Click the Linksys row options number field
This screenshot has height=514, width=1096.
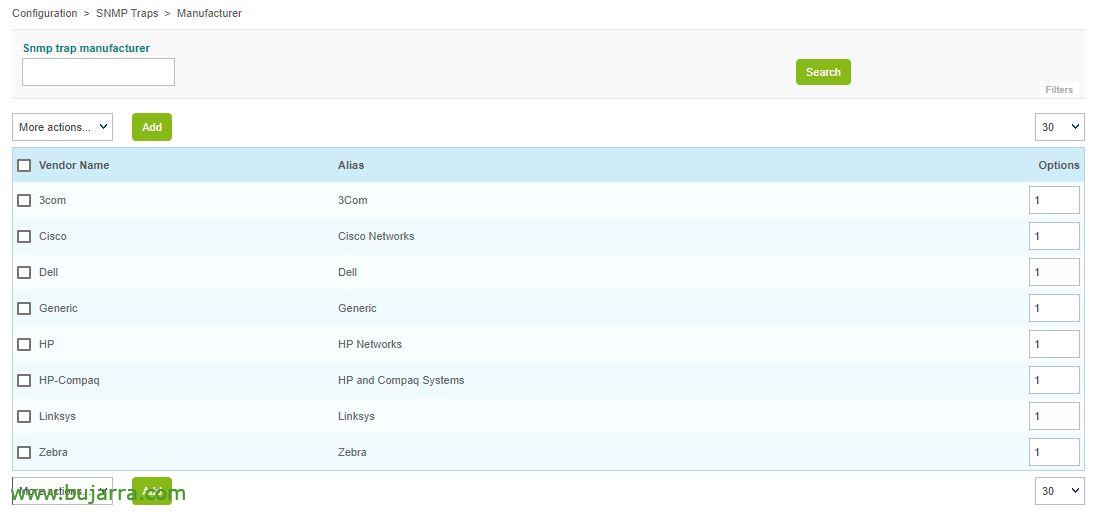point(1054,416)
